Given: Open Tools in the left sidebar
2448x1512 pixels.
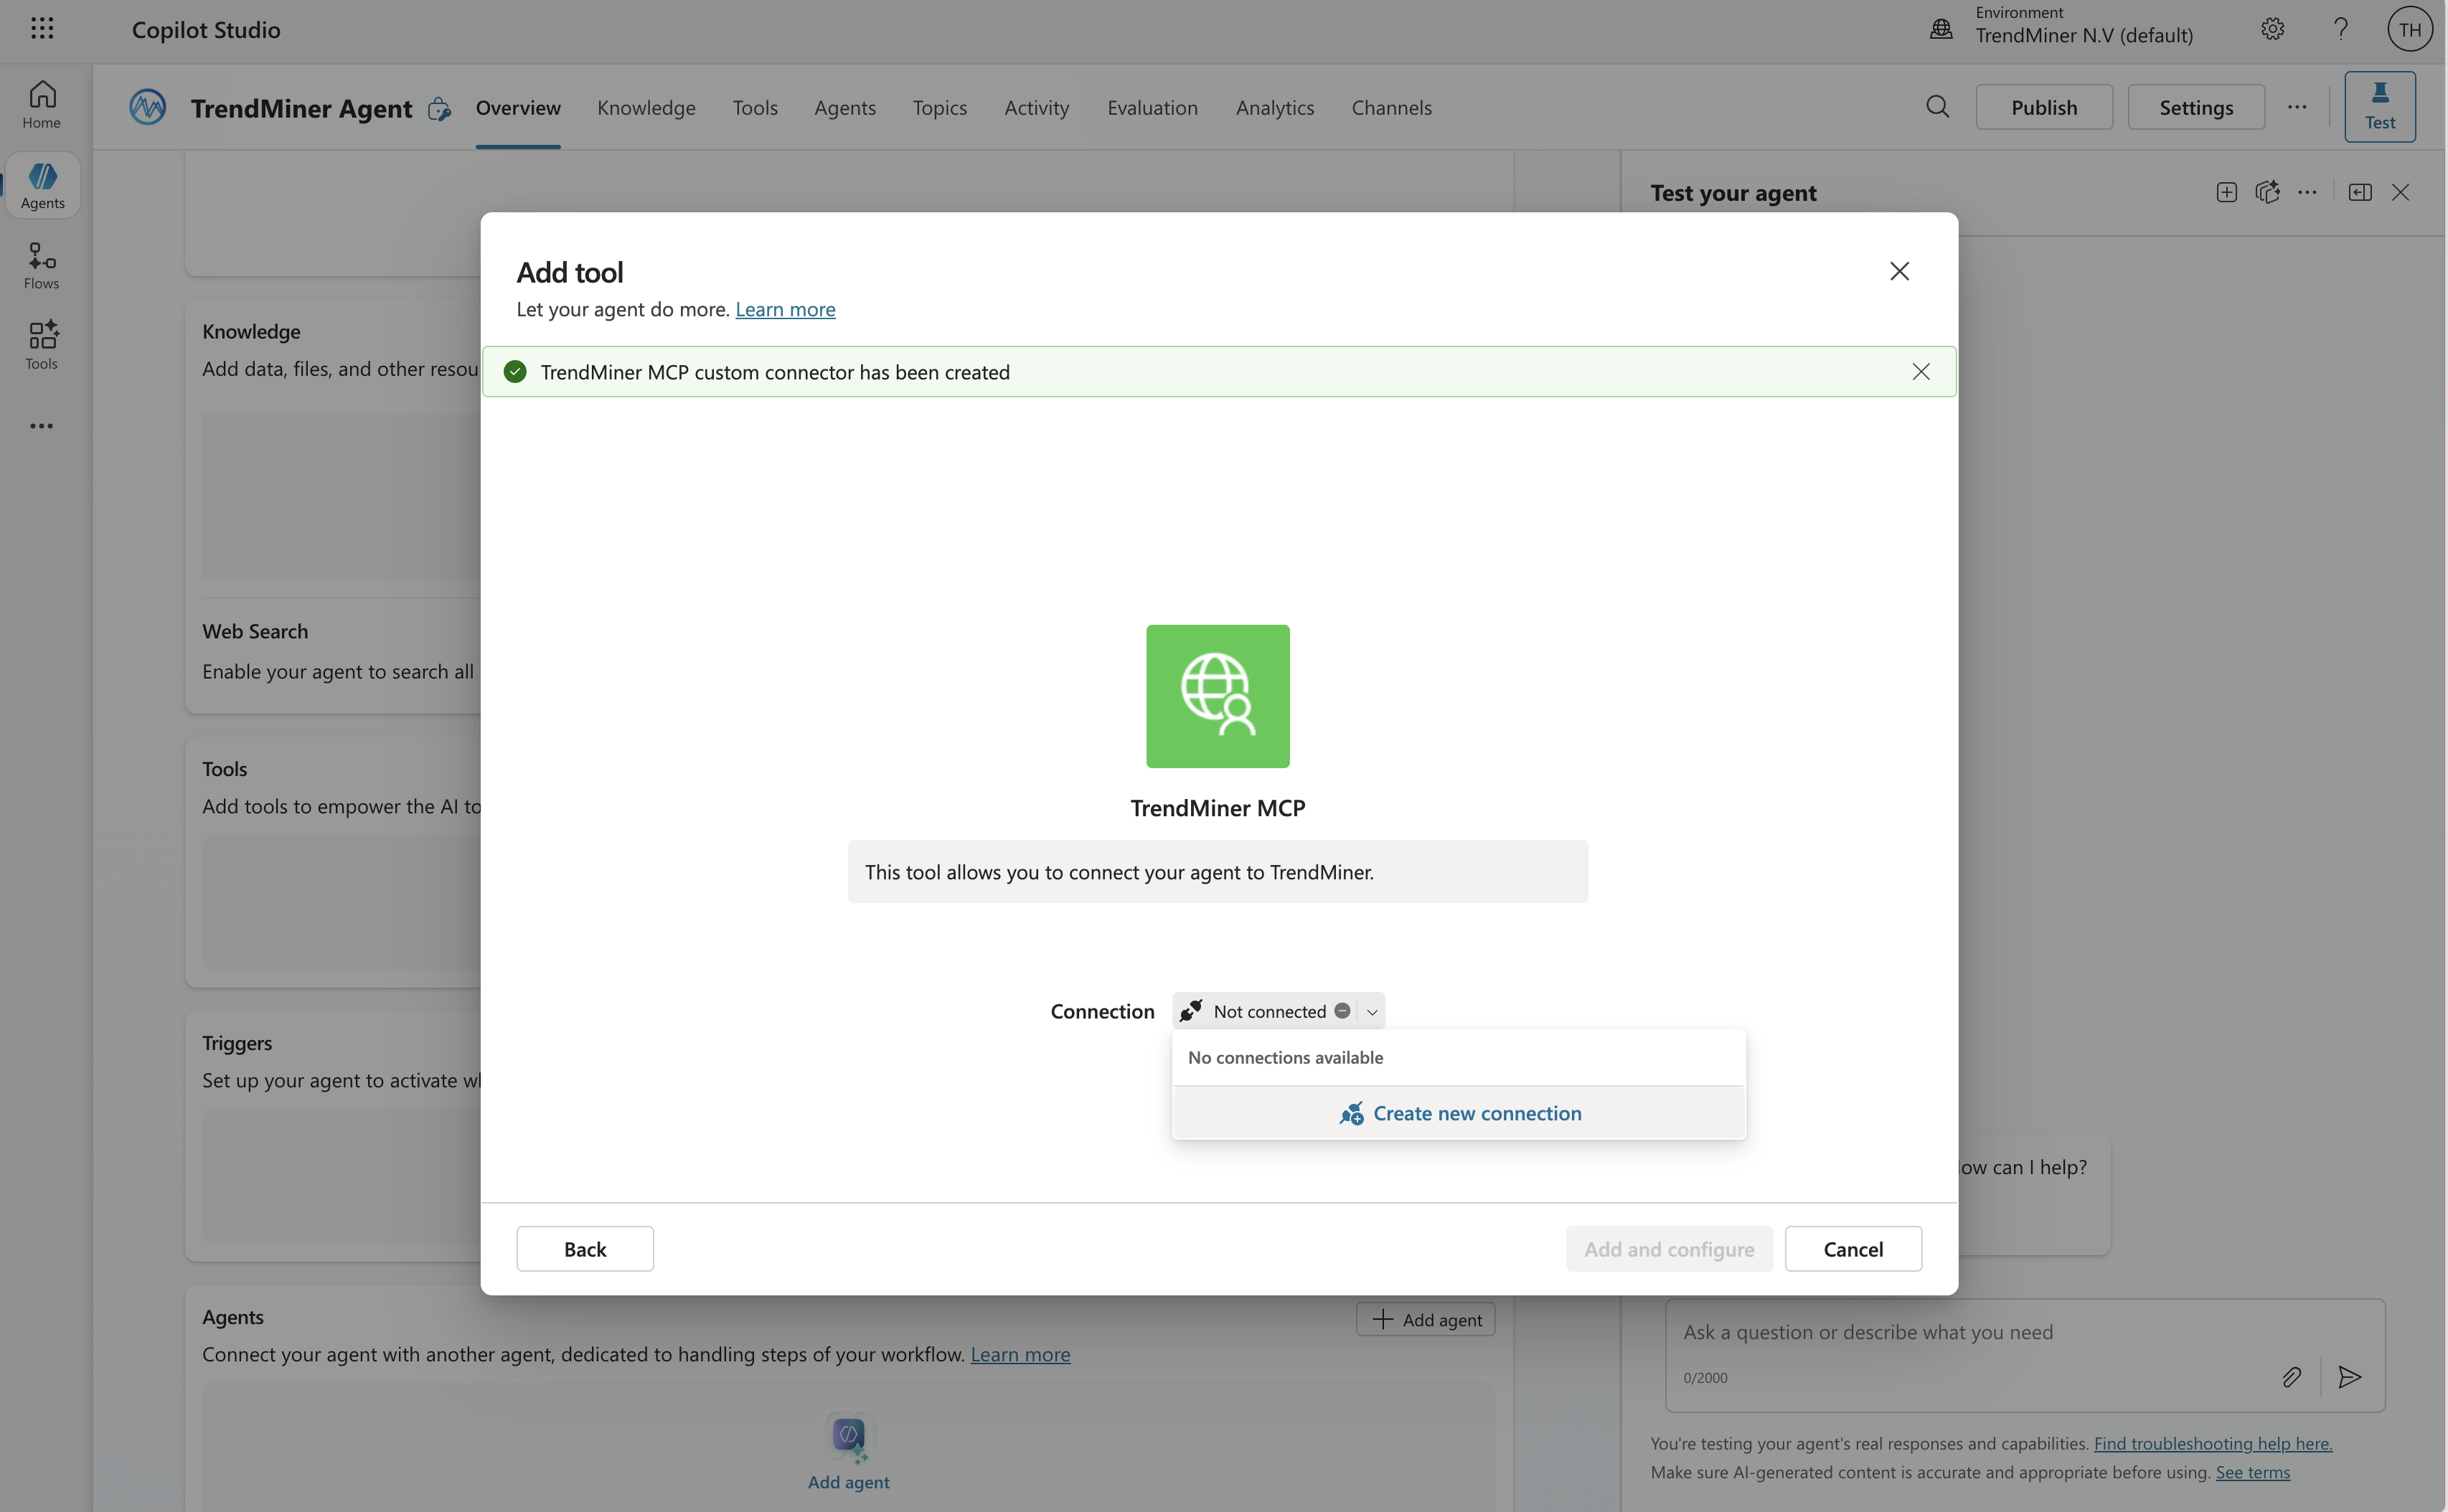Looking at the screenshot, I should (x=42, y=346).
